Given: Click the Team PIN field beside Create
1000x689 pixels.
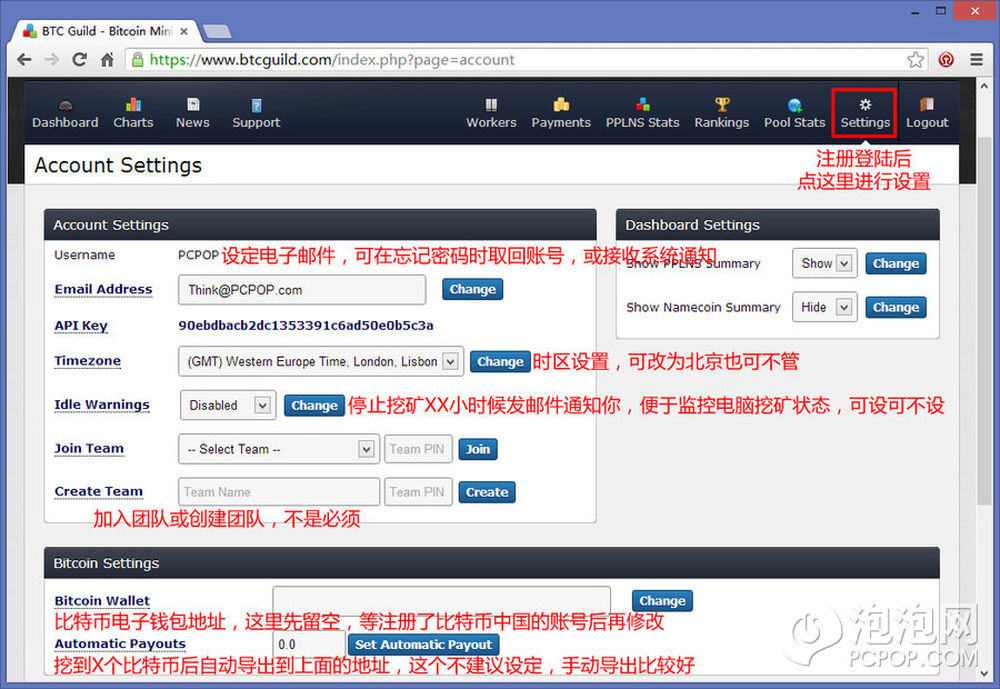Looking at the screenshot, I should click(x=418, y=492).
